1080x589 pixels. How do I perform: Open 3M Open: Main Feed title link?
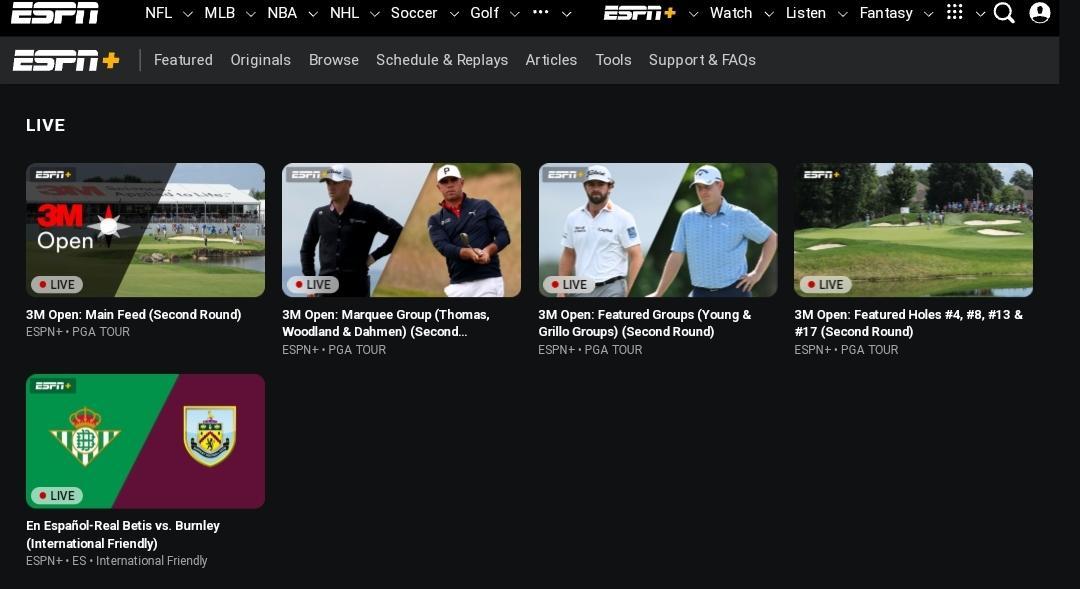coord(134,315)
